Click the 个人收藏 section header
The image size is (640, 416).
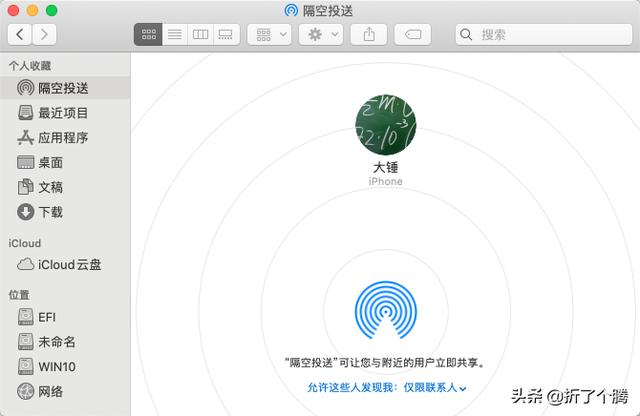pyautogui.click(x=30, y=66)
